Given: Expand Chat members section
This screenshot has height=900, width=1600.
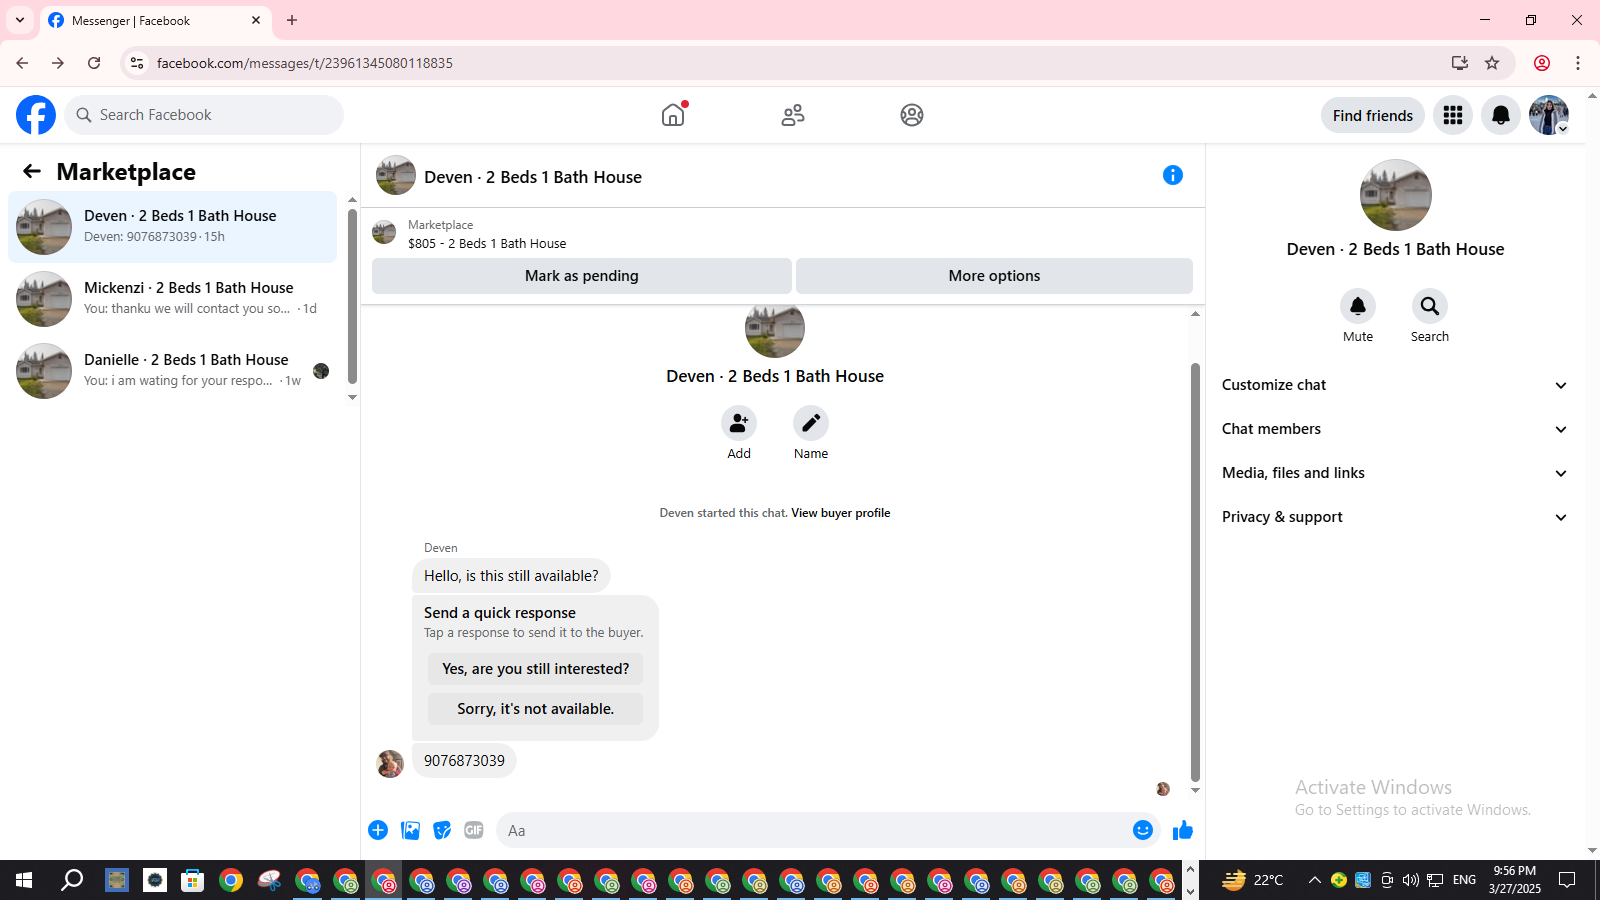Looking at the screenshot, I should [1394, 429].
